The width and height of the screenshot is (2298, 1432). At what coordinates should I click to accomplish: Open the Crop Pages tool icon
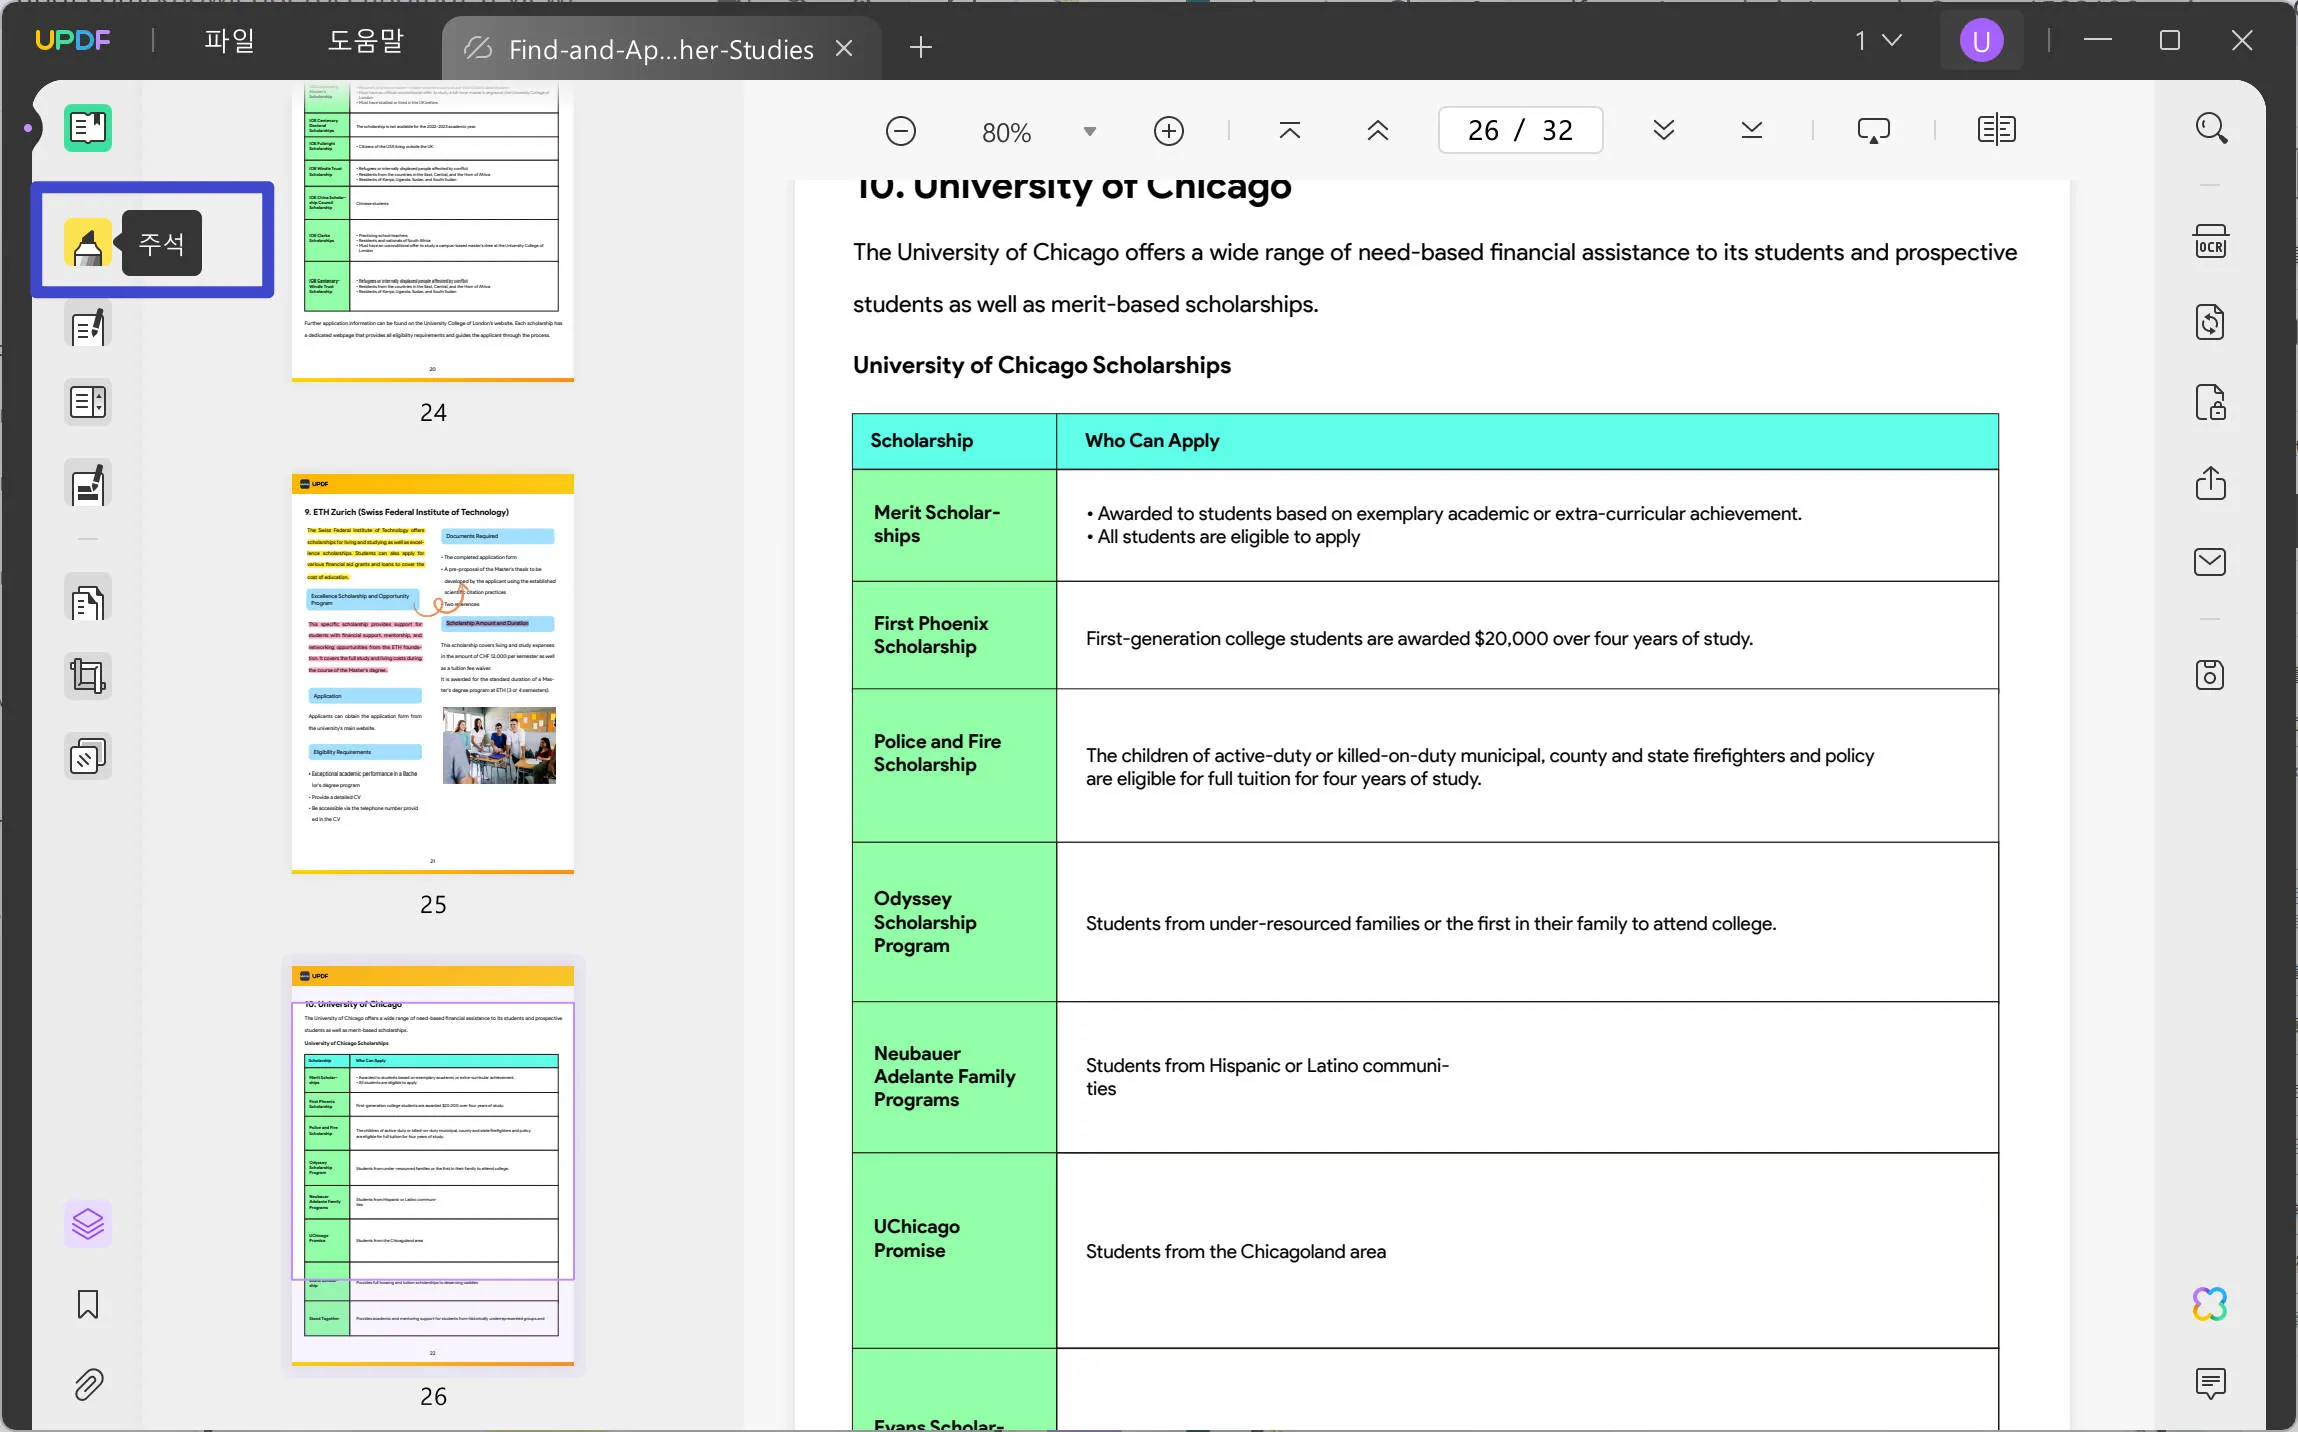pos(88,677)
